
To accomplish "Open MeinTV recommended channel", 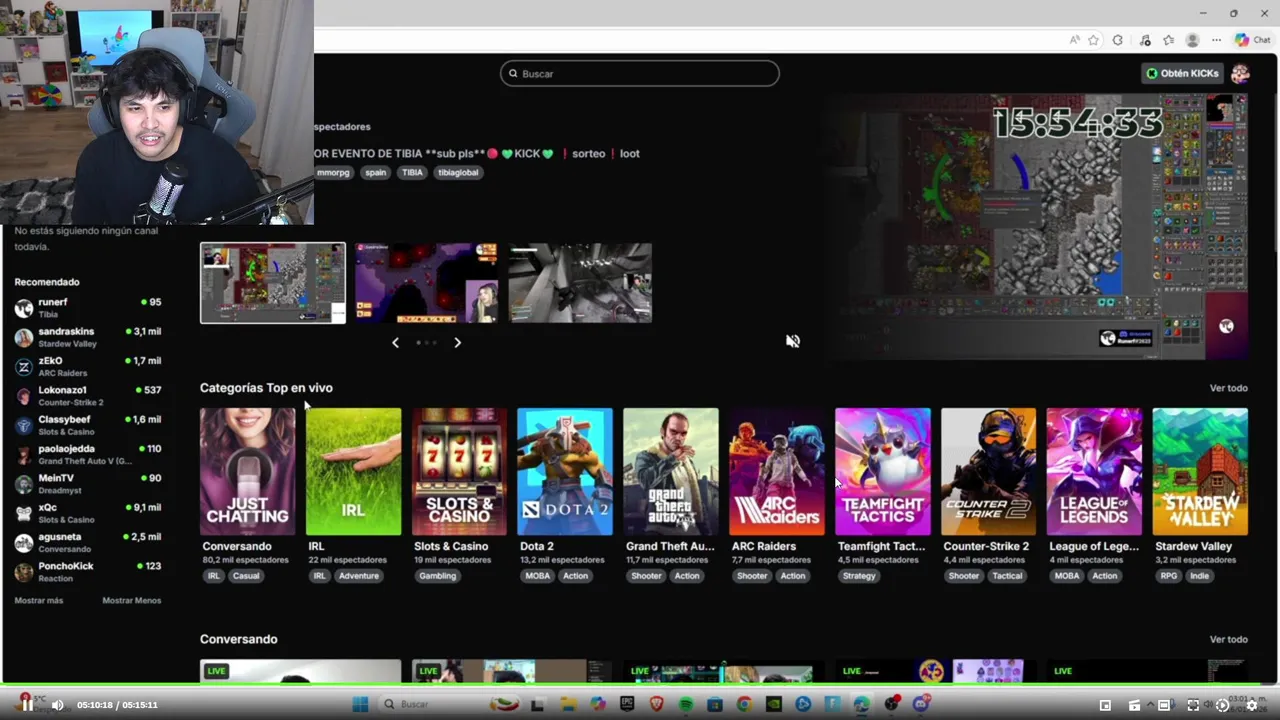I will [x=88, y=484].
